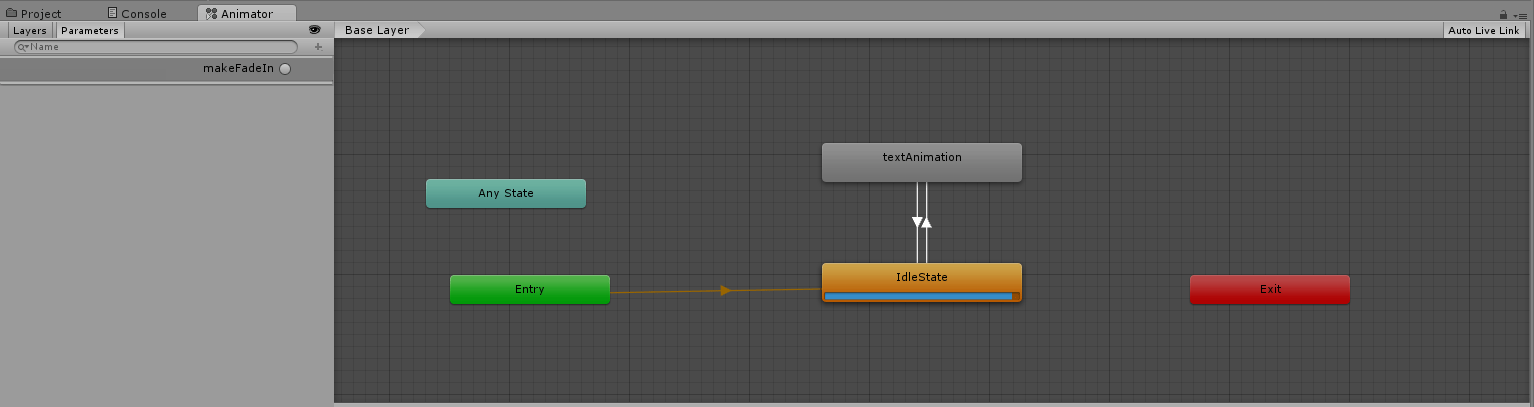
Task: Select the makeFadeIn parameter name
Action: (x=238, y=69)
